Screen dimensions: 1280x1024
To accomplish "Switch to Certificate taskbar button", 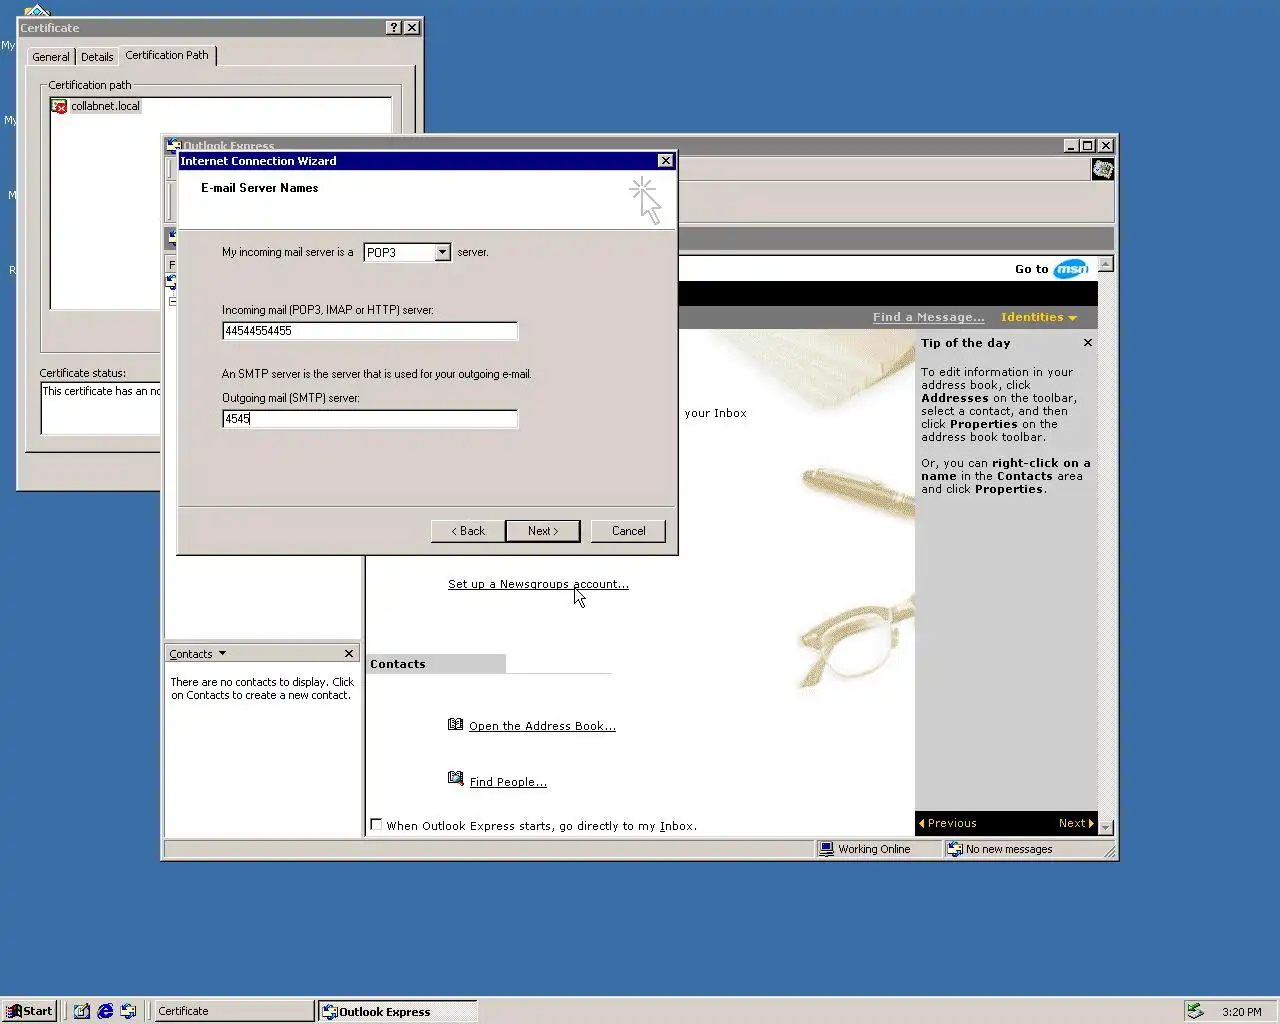I will tap(234, 1011).
